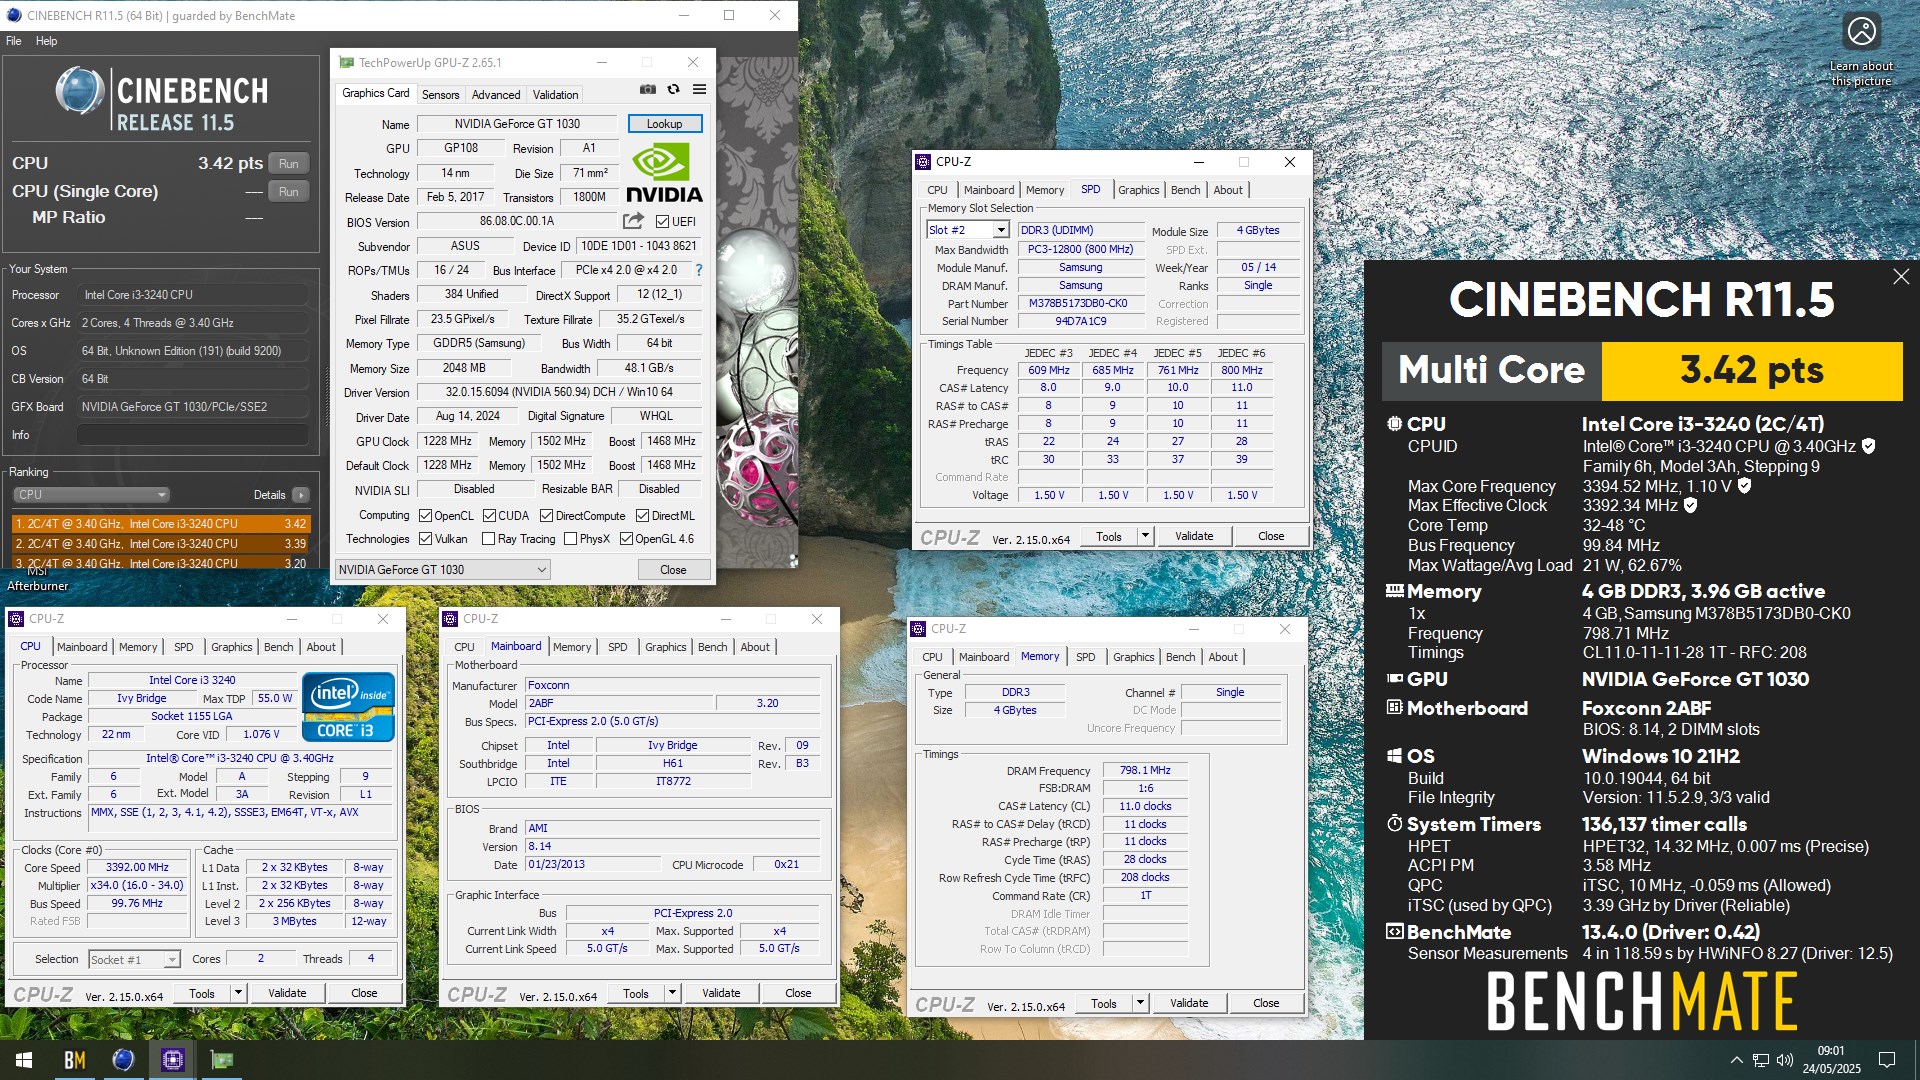Click the Bus Interface question mark icon
The image size is (1920, 1080).
(699, 270)
